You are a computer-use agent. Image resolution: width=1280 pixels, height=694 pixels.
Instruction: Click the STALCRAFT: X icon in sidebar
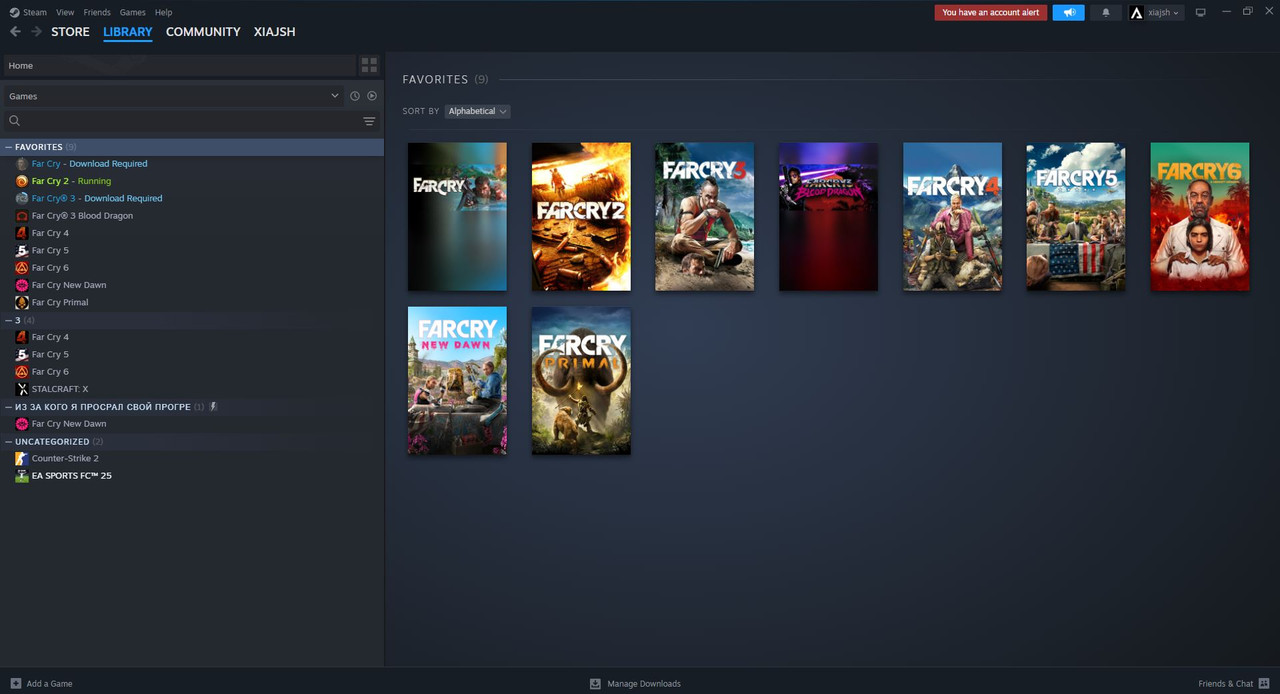(x=22, y=389)
